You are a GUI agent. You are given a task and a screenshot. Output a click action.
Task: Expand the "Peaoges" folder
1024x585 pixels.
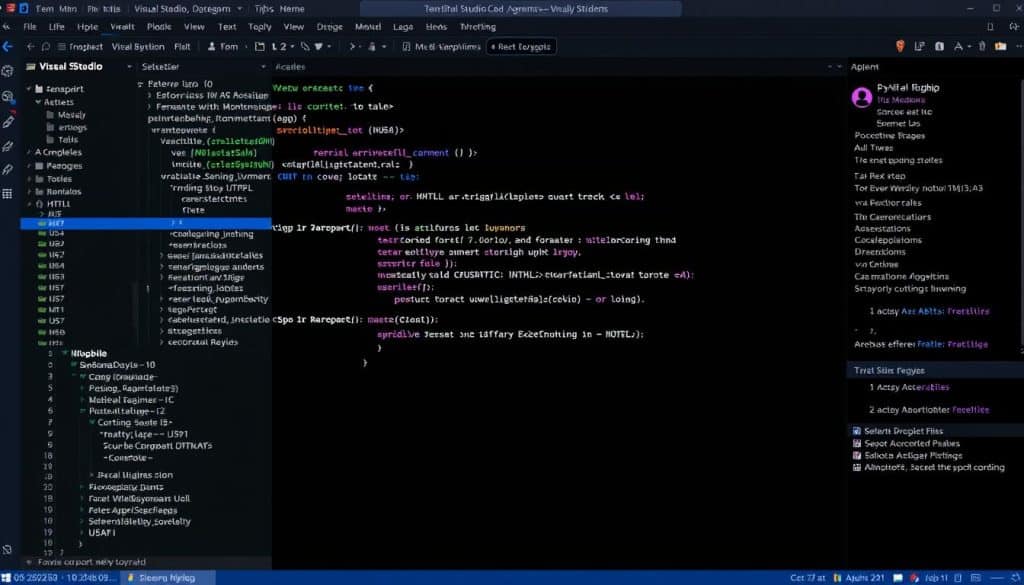(x=29, y=166)
